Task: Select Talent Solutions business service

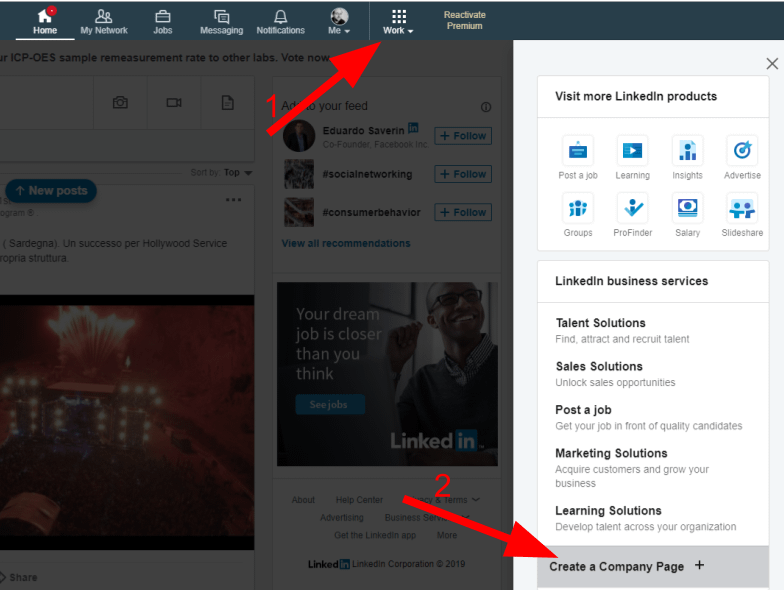Action: [622, 330]
